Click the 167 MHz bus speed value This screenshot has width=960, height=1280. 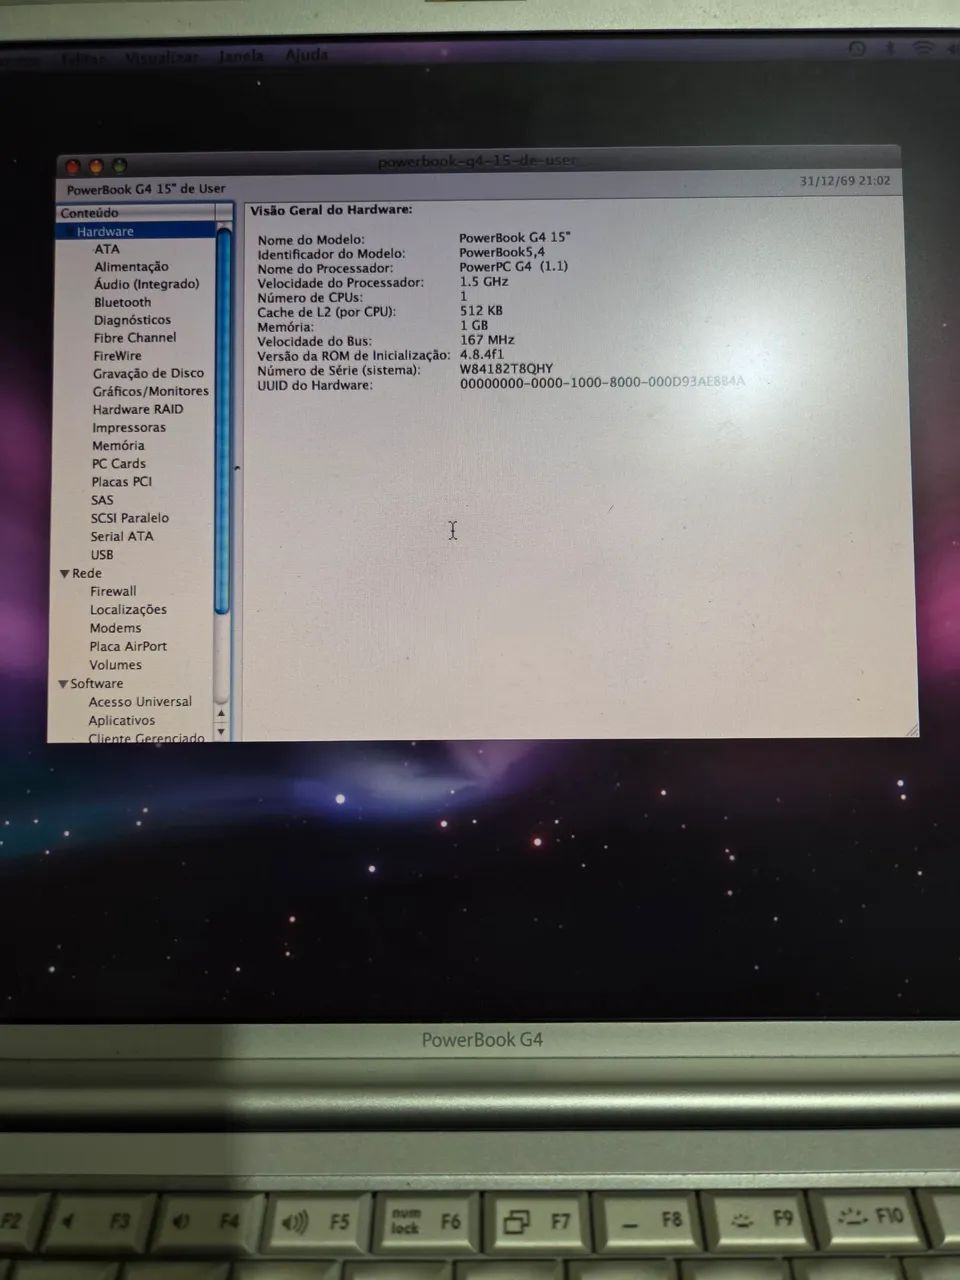tap(487, 340)
